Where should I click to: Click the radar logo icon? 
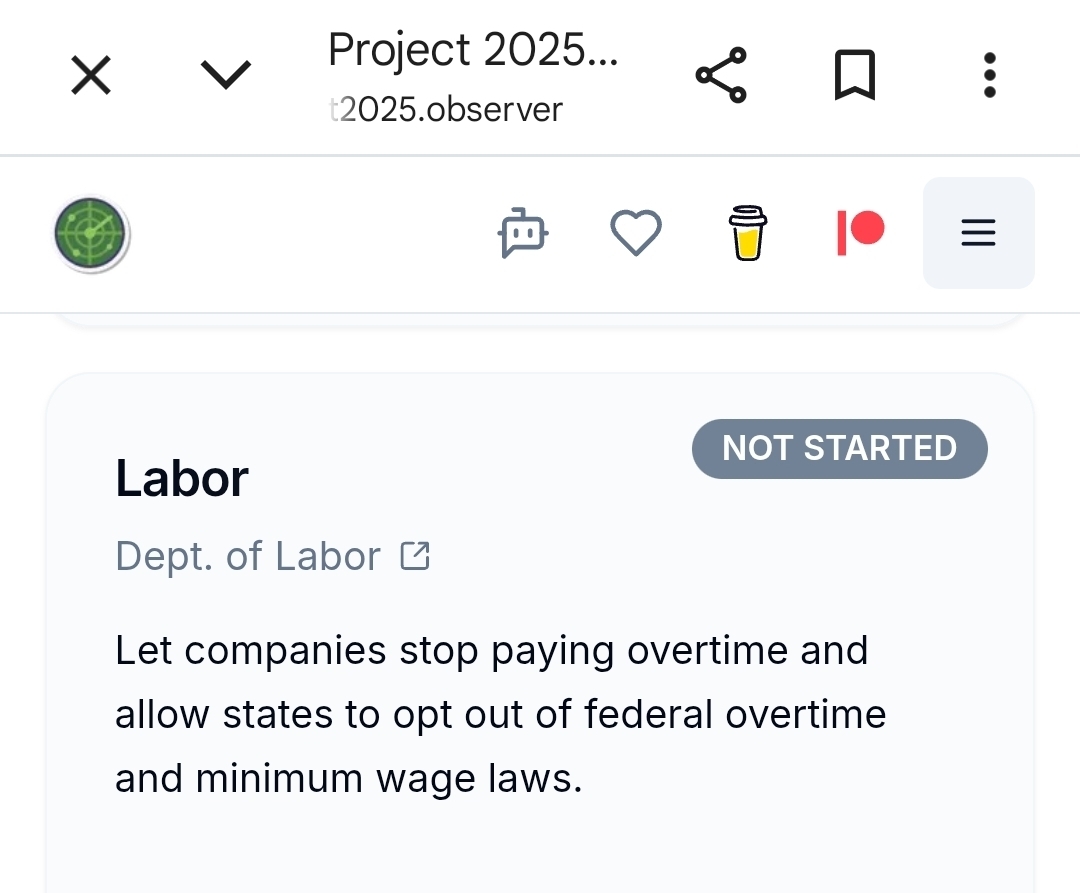(x=91, y=234)
